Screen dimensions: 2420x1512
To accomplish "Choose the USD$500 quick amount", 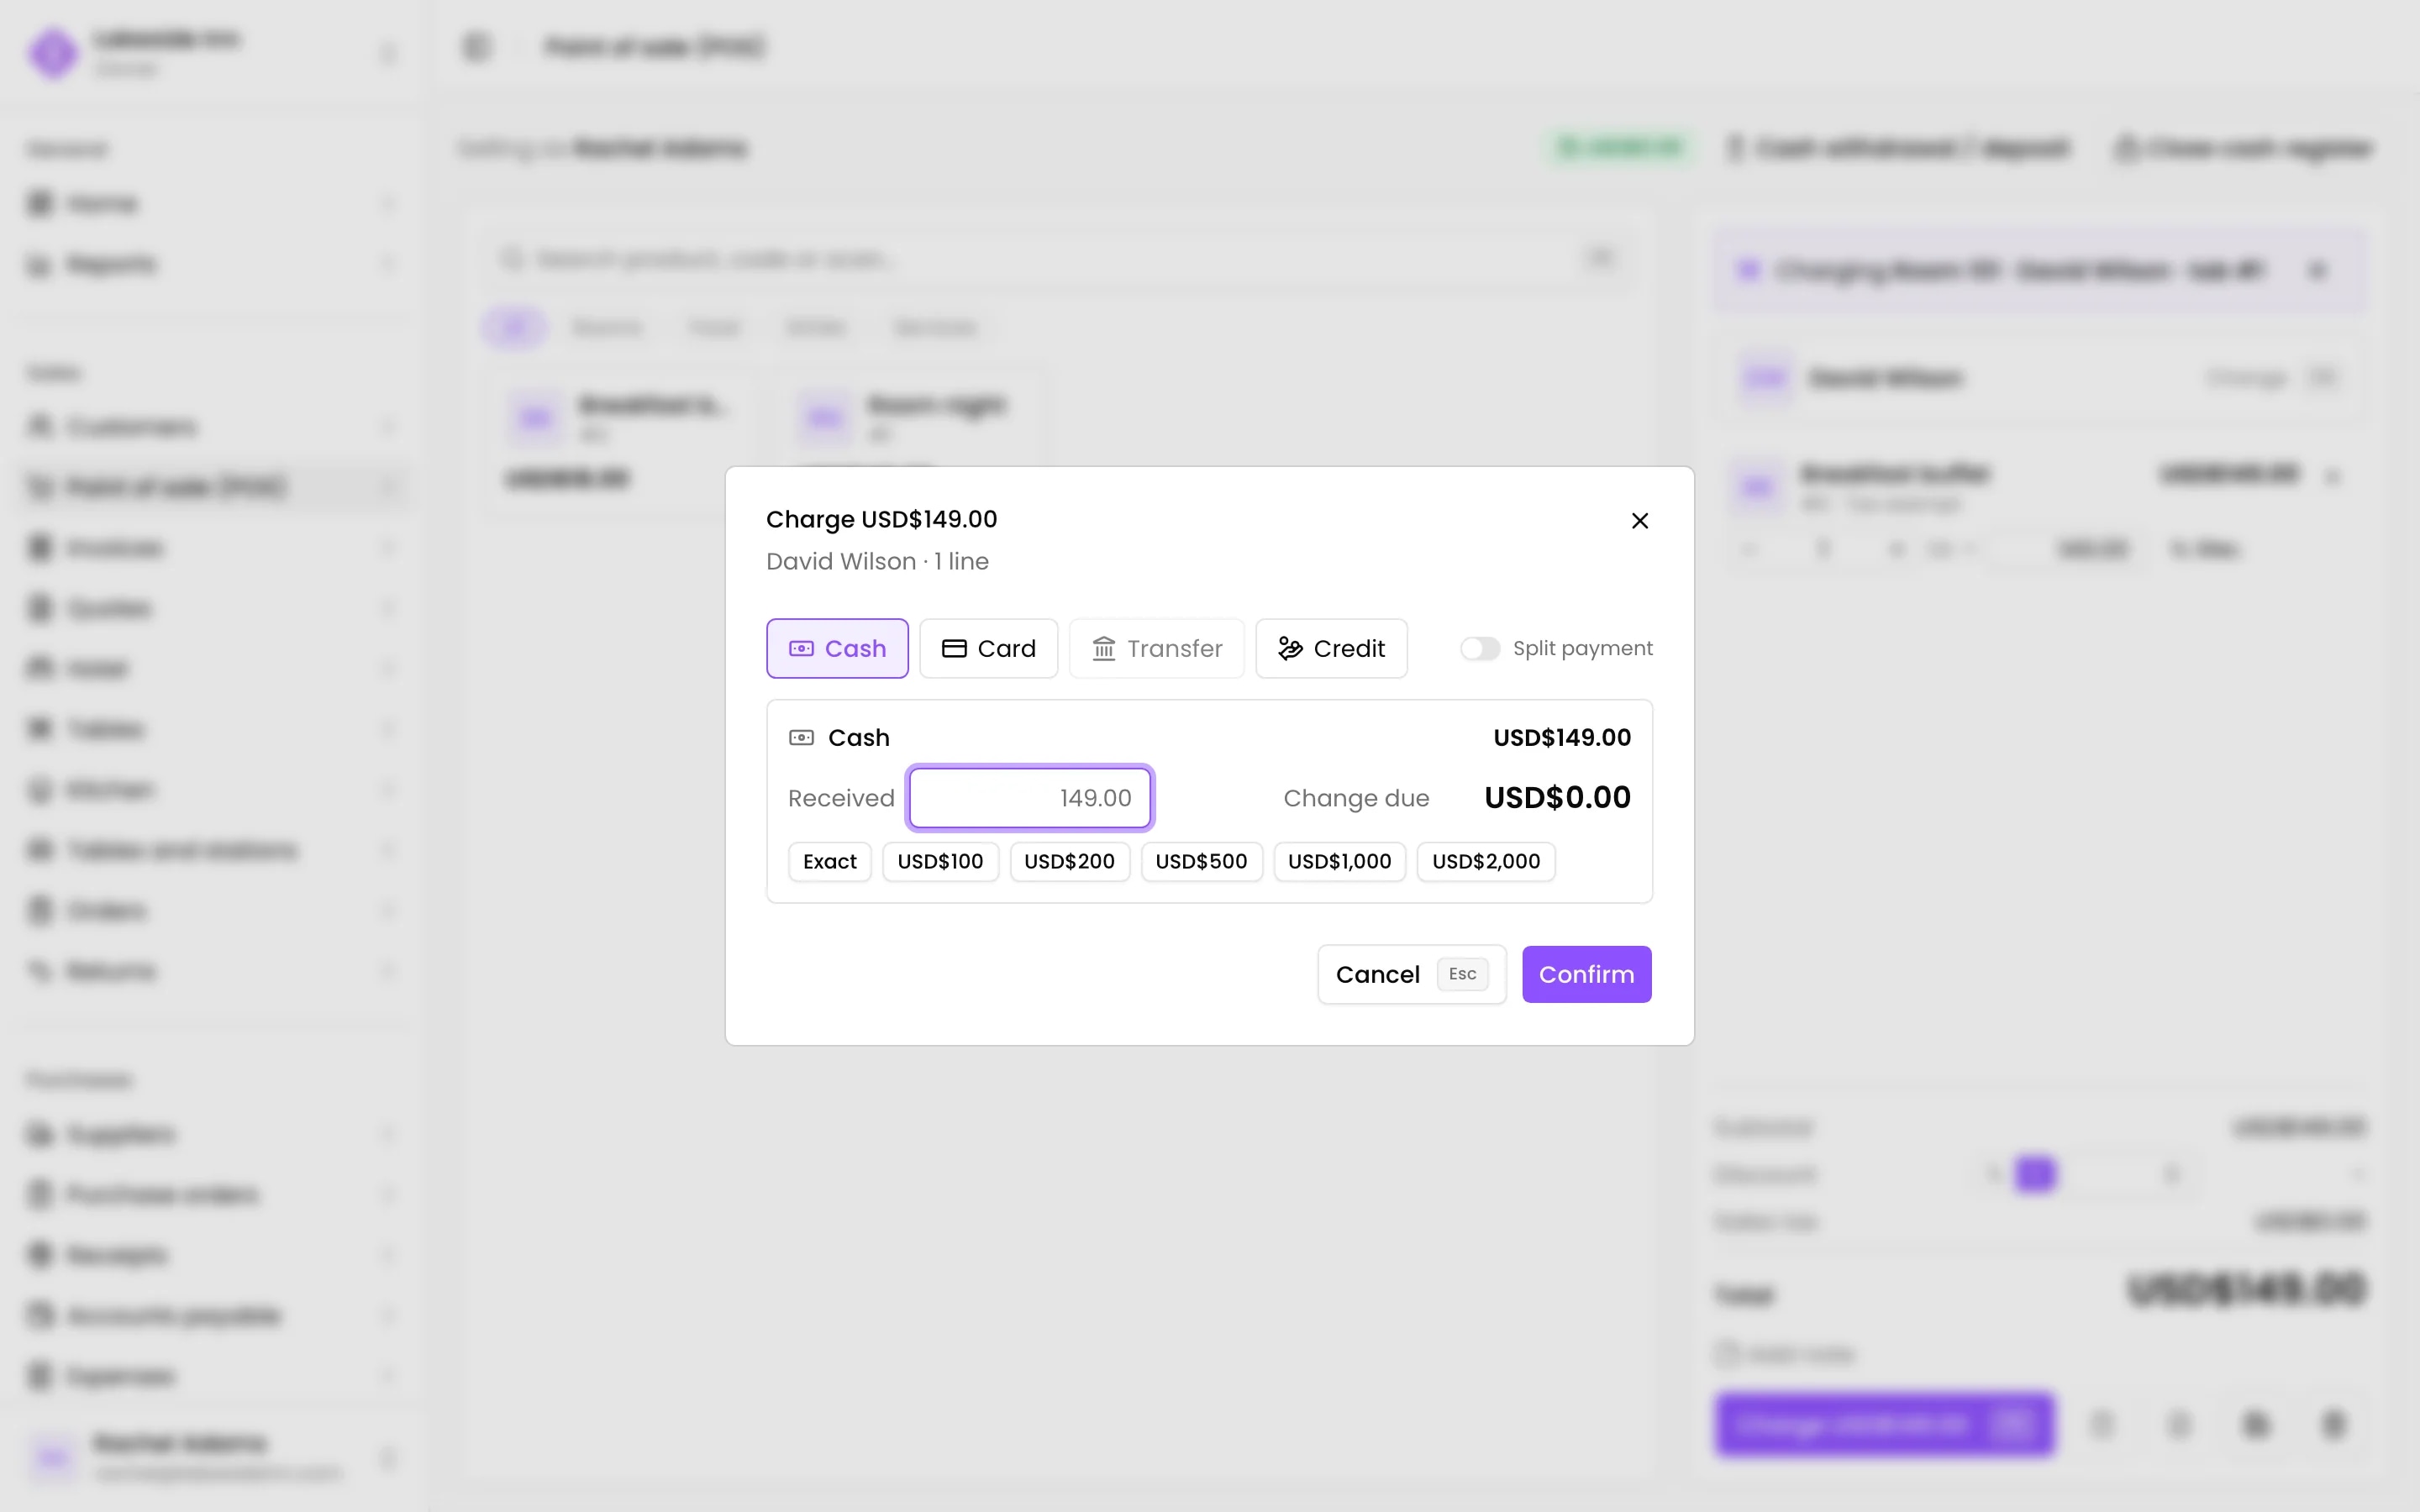I will pyautogui.click(x=1201, y=861).
